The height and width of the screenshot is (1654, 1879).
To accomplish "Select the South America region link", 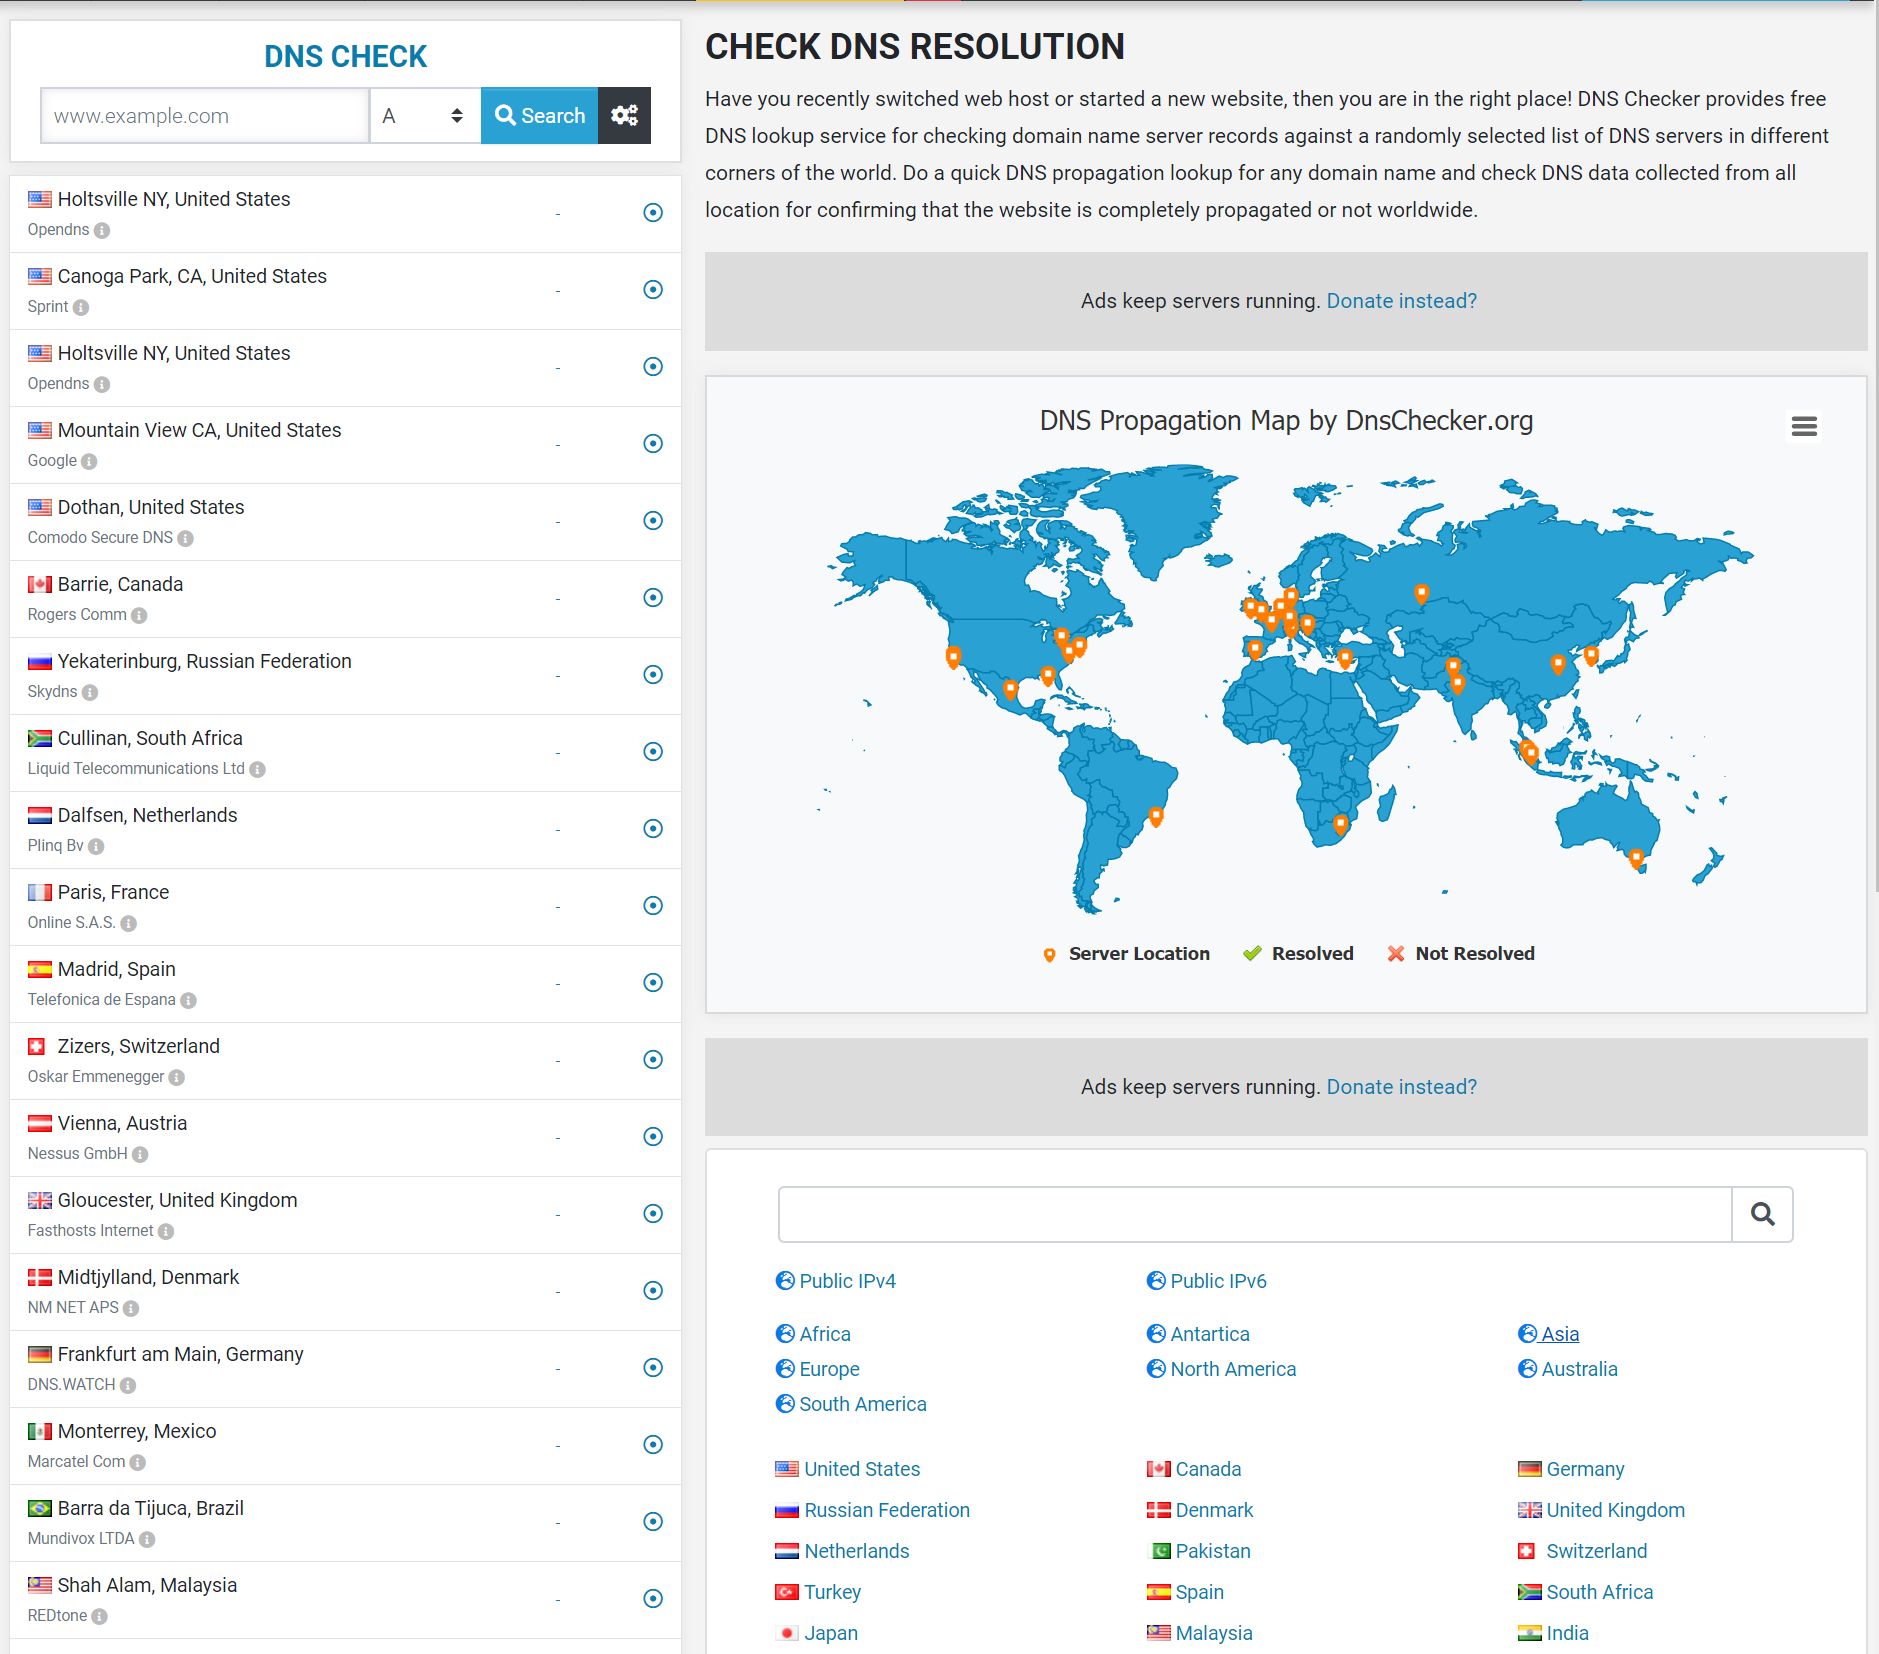I will [x=862, y=1403].
